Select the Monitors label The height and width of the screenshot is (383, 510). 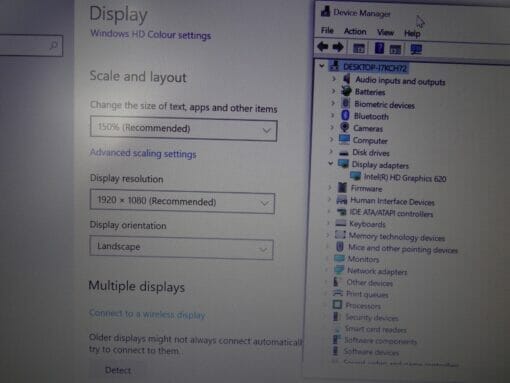click(363, 259)
